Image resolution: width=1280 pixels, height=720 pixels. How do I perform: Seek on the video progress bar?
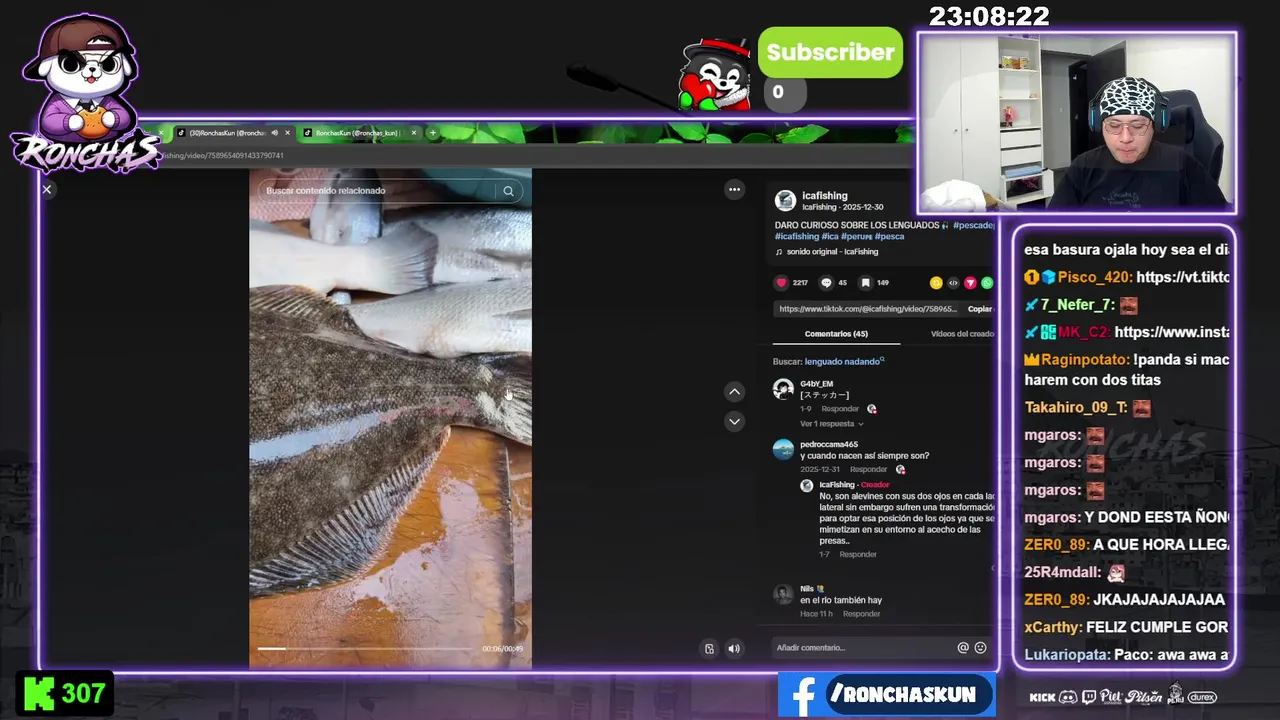tap(364, 649)
